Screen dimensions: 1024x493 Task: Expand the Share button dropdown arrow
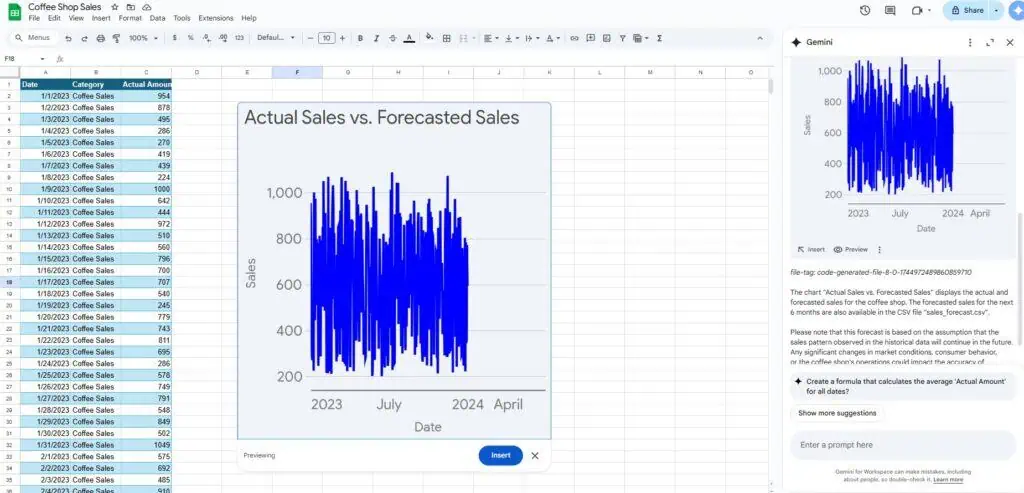[x=996, y=10]
